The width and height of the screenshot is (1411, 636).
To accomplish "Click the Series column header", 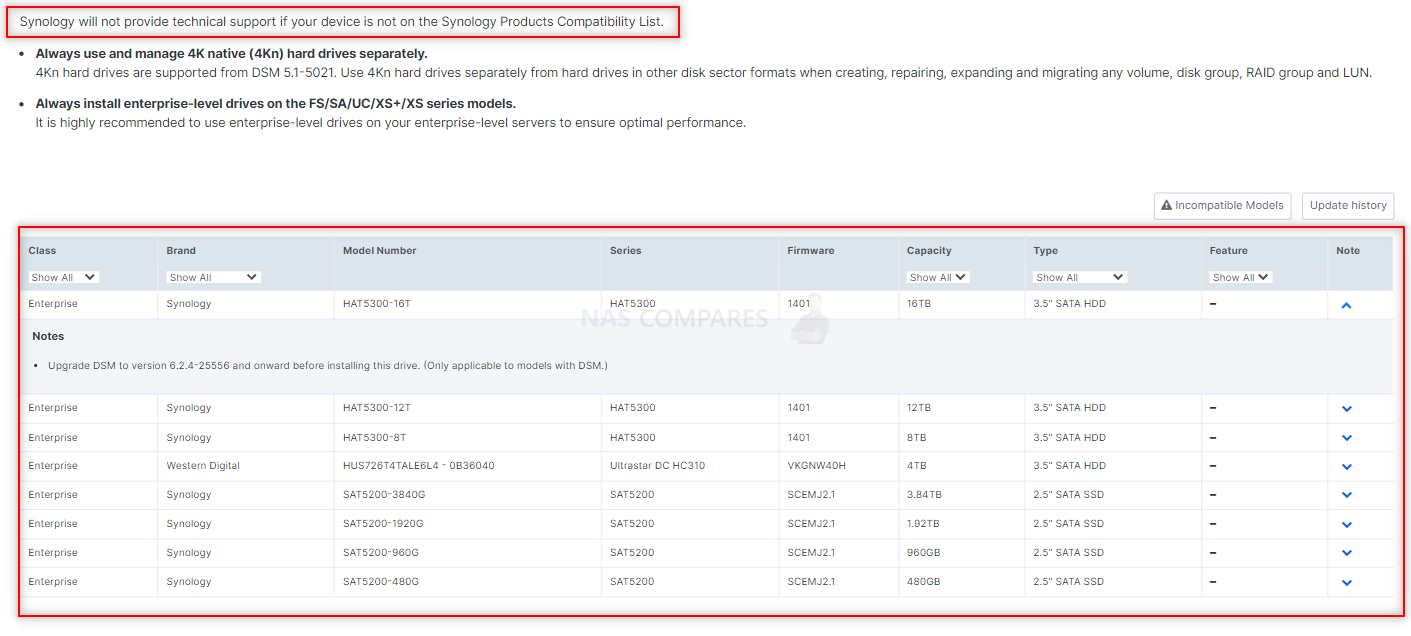I will point(625,251).
